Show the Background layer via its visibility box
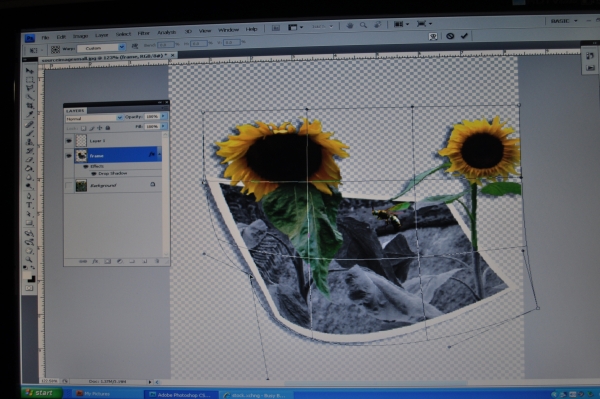 coord(68,186)
